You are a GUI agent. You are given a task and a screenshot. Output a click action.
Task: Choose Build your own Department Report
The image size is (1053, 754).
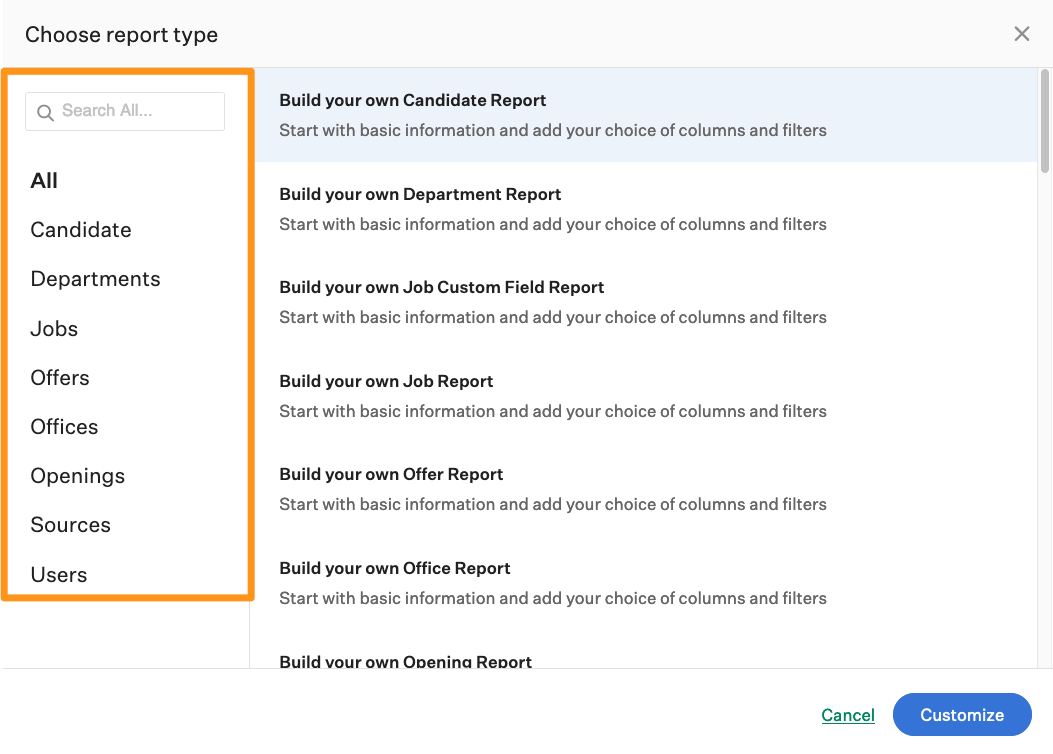click(646, 209)
